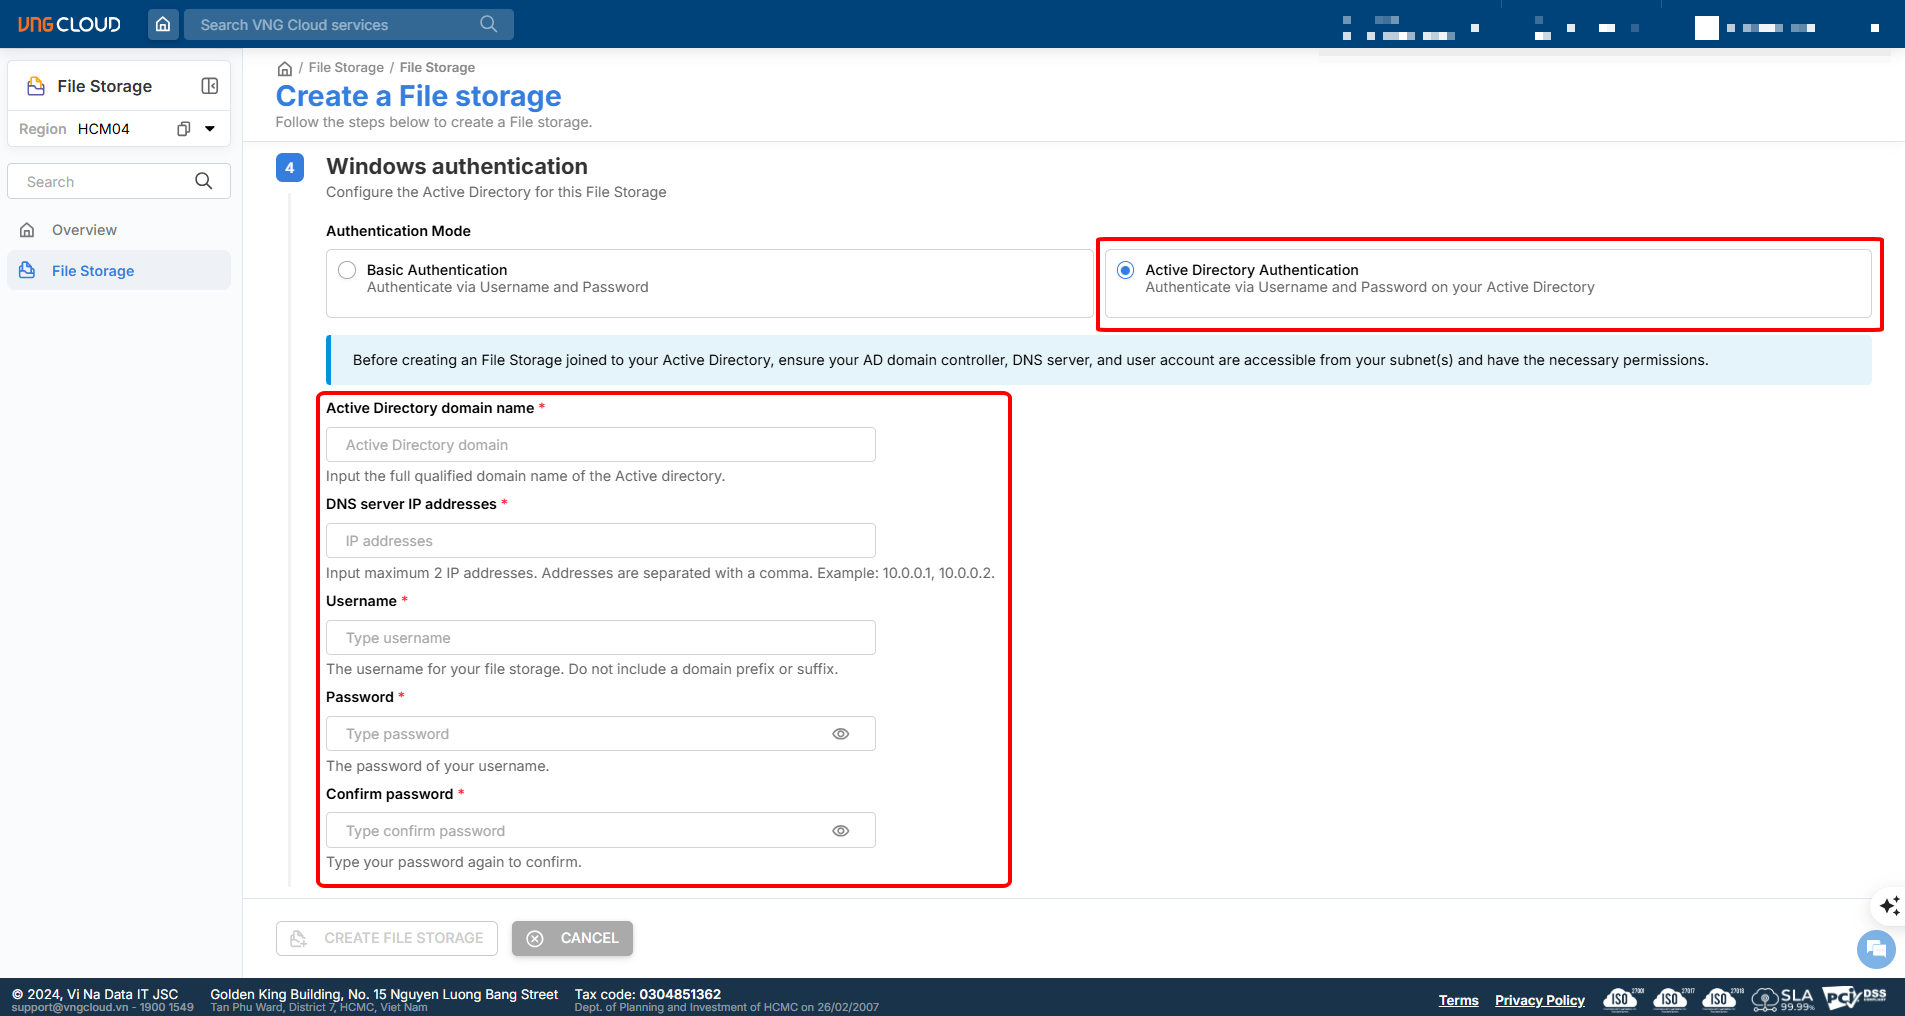This screenshot has height=1016, width=1905.
Task: Open Overview in the sidebar
Action: (x=84, y=230)
